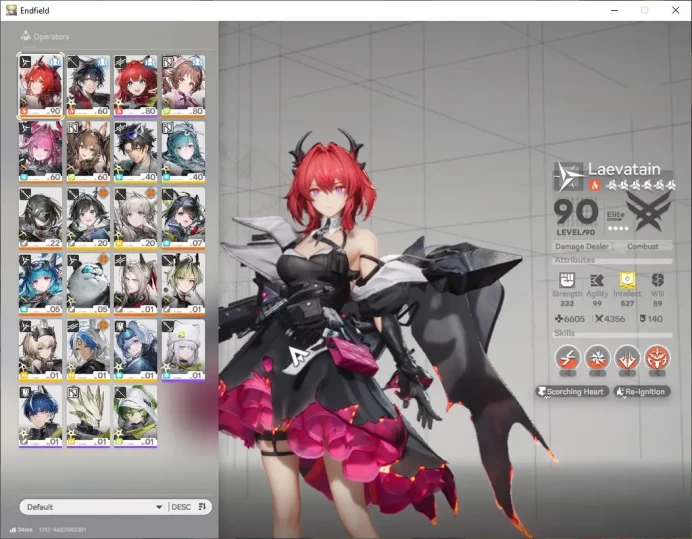Select the black-haired girl level 20 operator
This screenshot has width=692, height=539.
88,218
